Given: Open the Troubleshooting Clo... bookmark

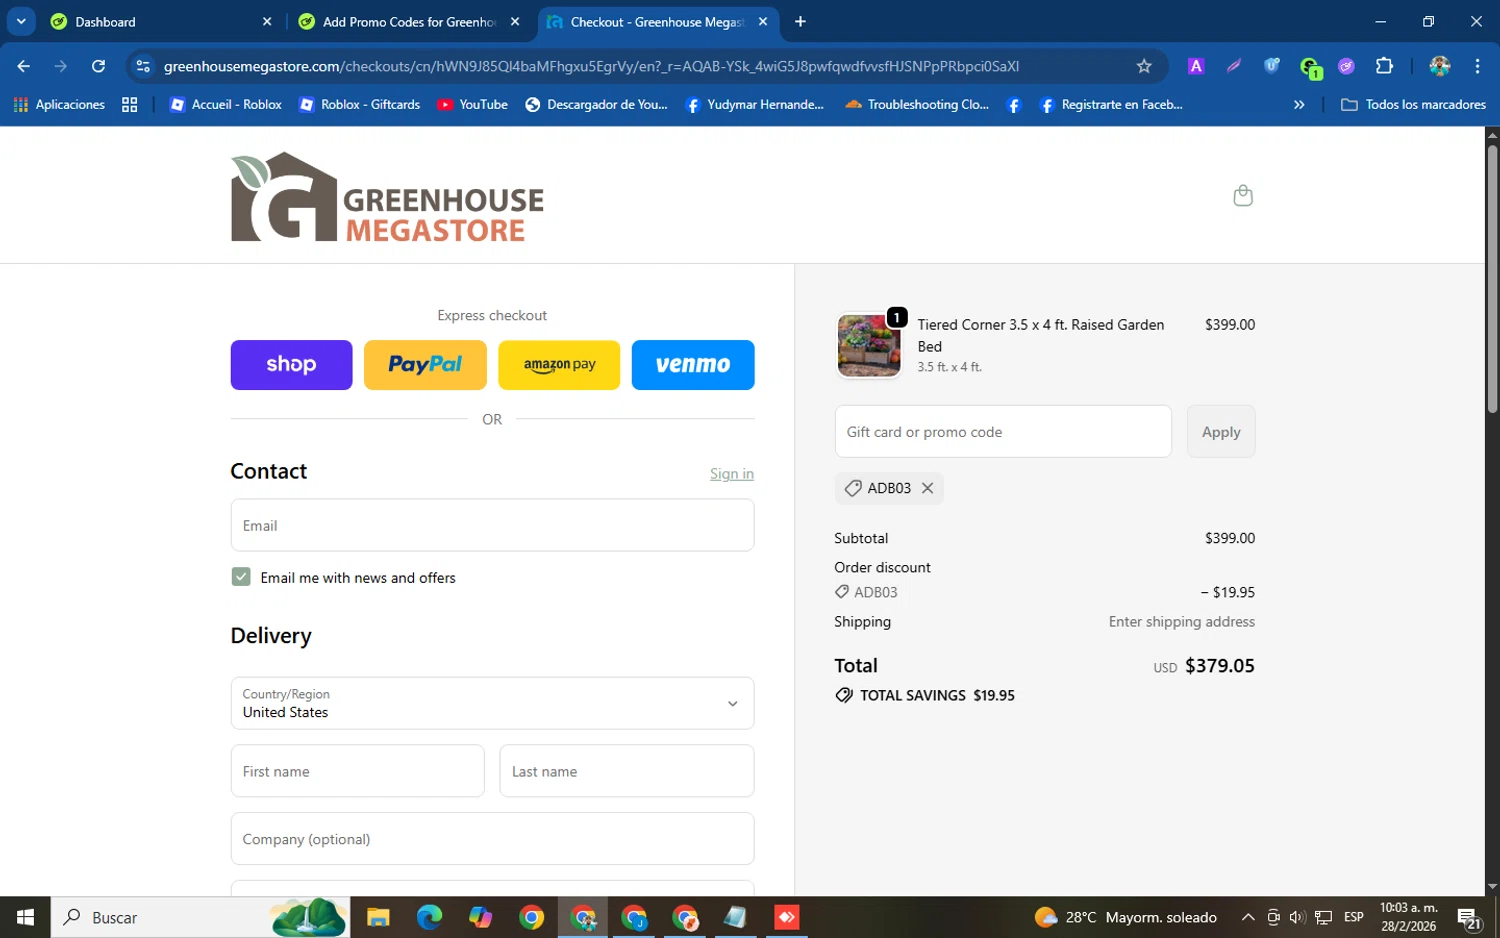Looking at the screenshot, I should pos(917,104).
